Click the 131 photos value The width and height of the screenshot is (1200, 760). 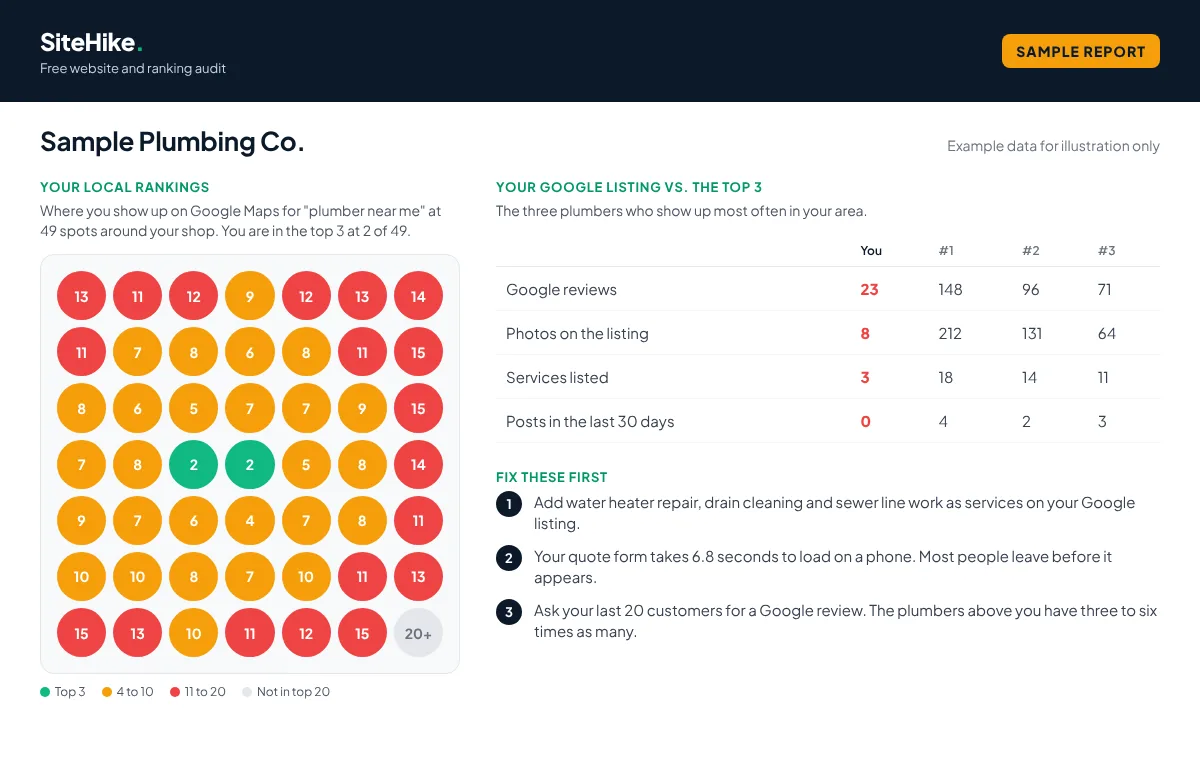(1032, 334)
